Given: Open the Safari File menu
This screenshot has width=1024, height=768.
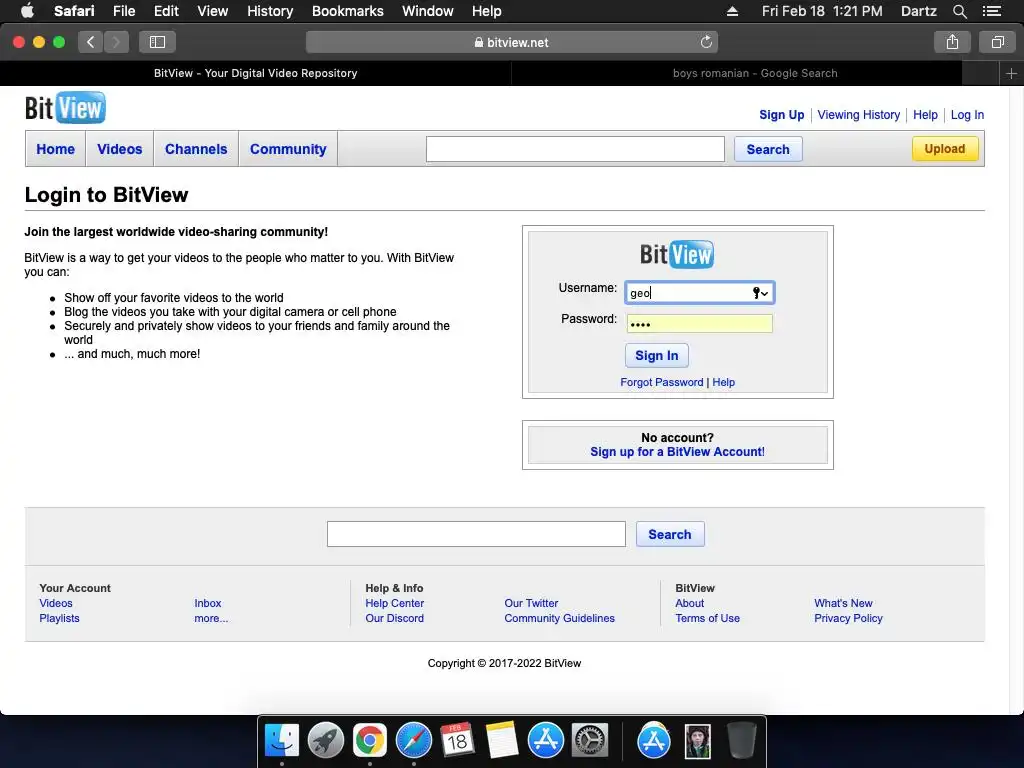Looking at the screenshot, I should coord(123,11).
